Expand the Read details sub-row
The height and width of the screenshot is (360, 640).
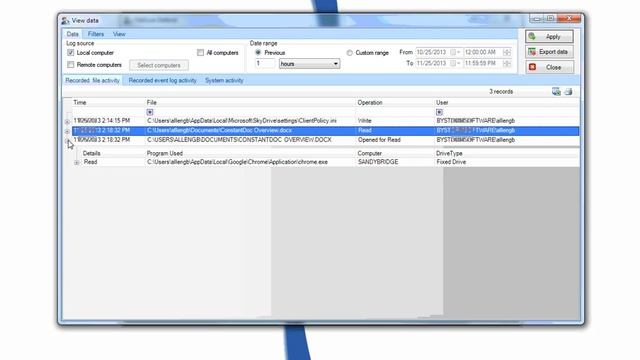(x=77, y=162)
